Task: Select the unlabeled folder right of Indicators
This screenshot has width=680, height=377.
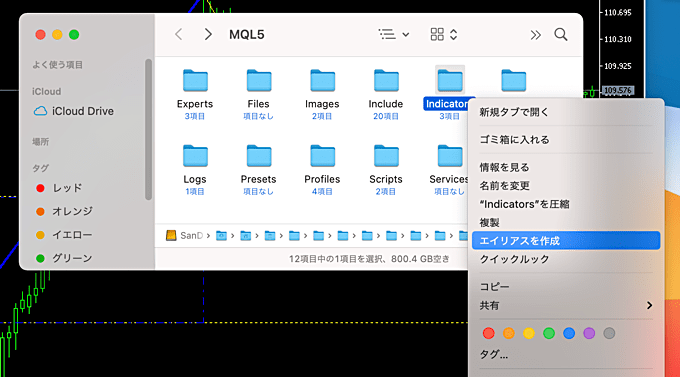Action: pyautogui.click(x=513, y=81)
